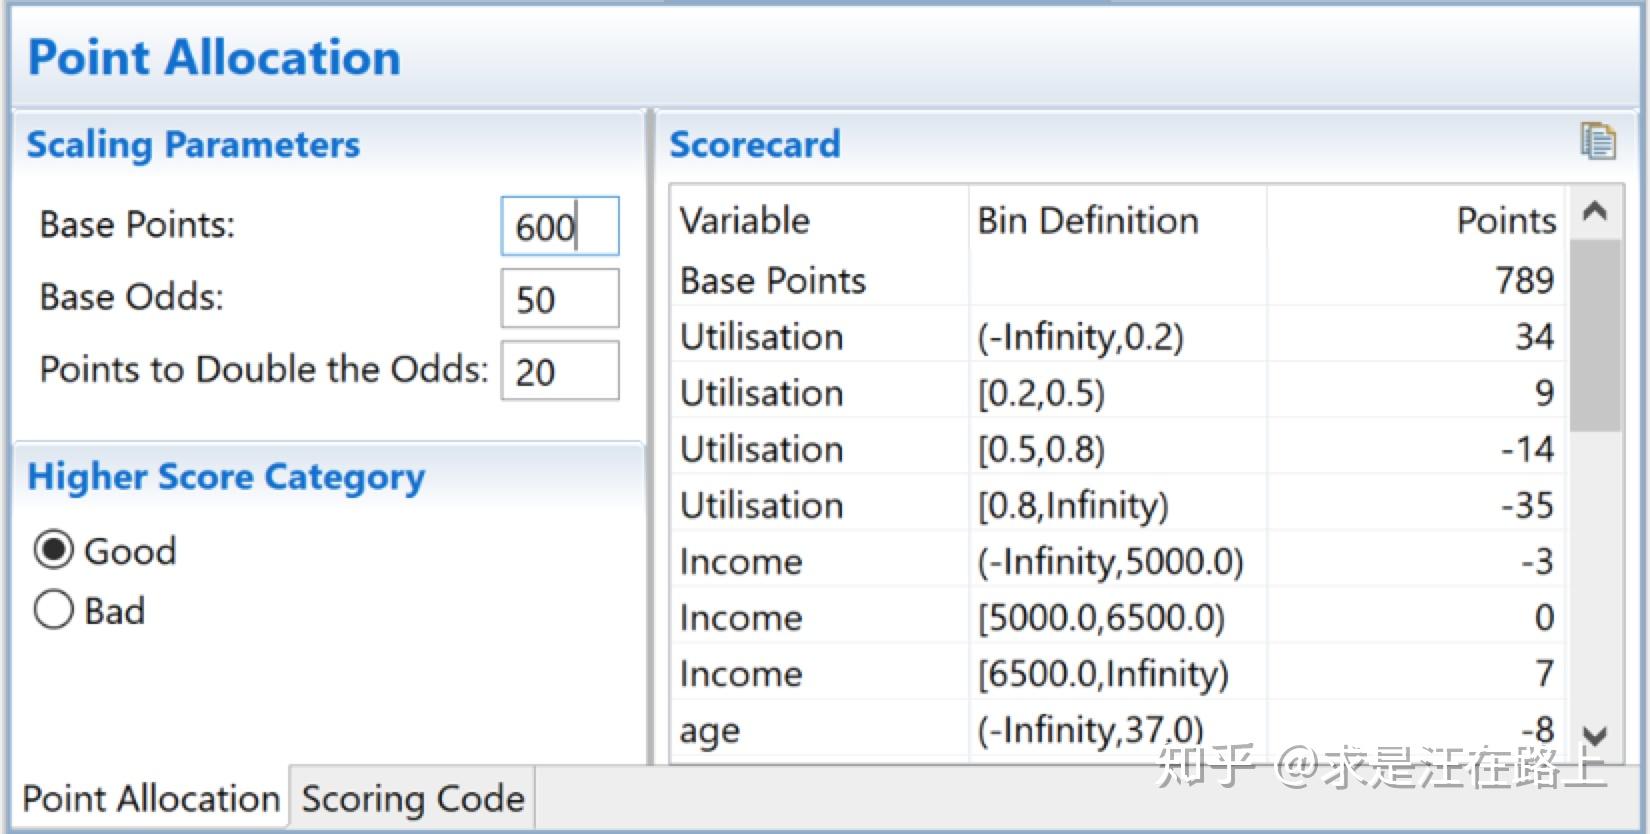Click the scorecard vertical scrollbar thumb
1650x834 pixels.
point(1595,335)
